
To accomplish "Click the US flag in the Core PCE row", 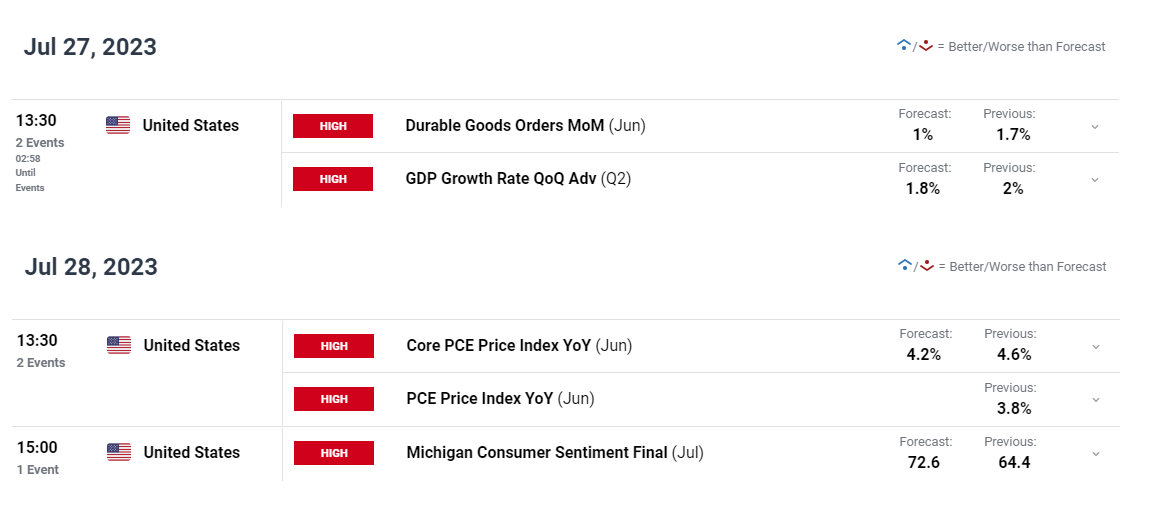I will pos(119,345).
